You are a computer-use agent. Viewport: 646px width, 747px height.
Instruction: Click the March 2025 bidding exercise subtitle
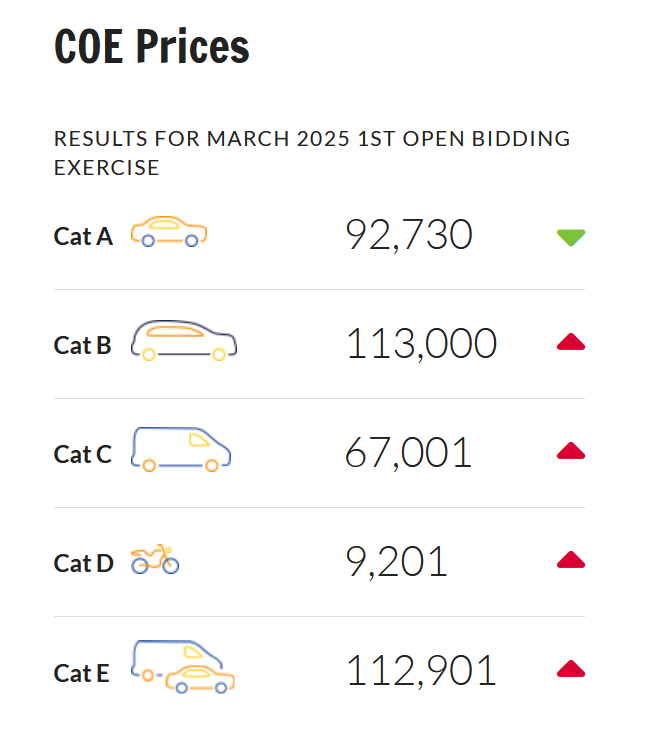312,153
